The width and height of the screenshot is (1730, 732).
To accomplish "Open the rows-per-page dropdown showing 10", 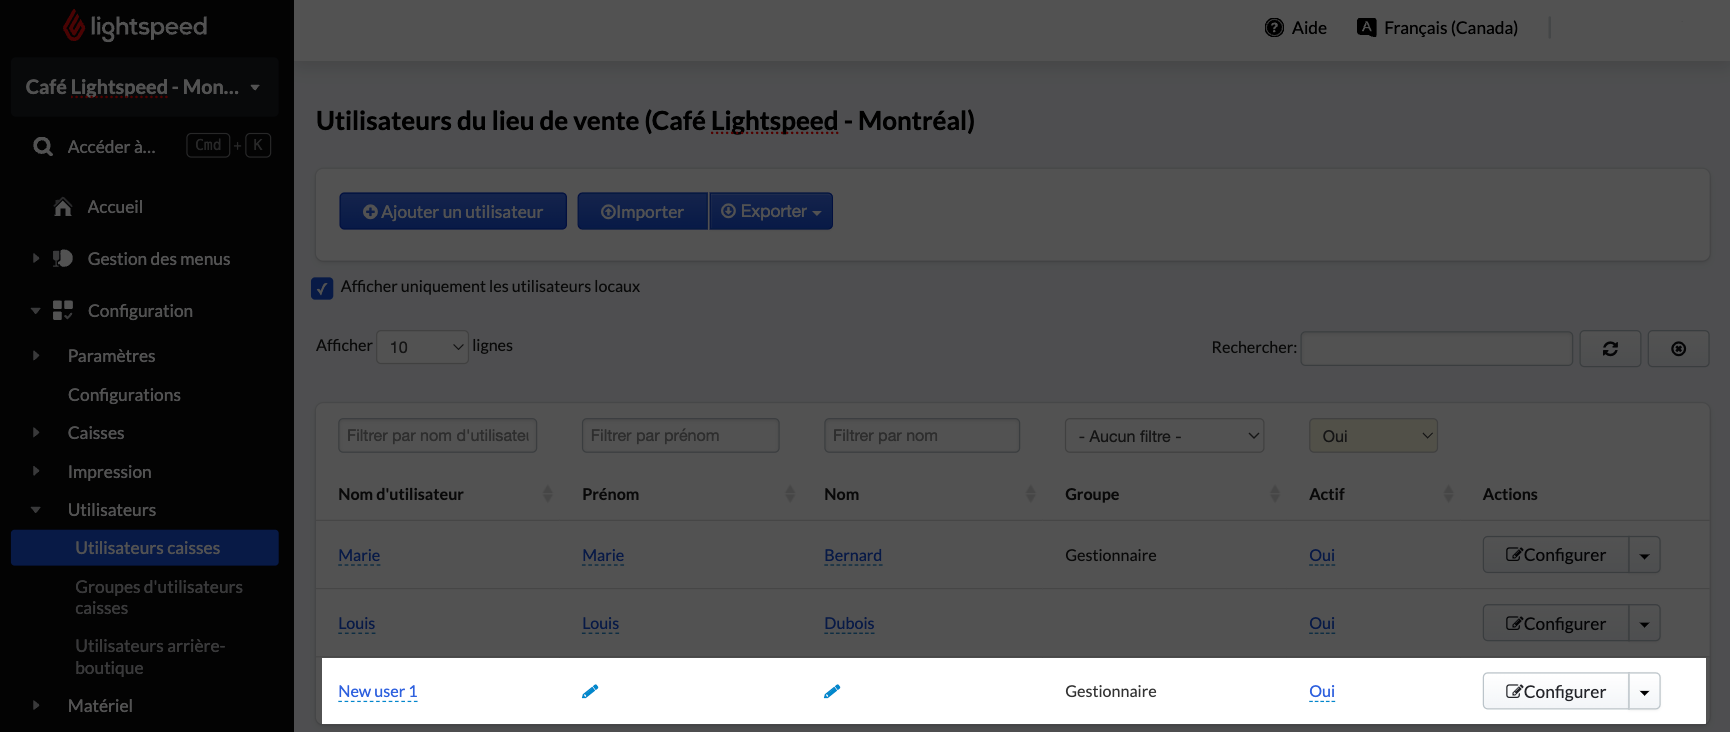I will [422, 347].
